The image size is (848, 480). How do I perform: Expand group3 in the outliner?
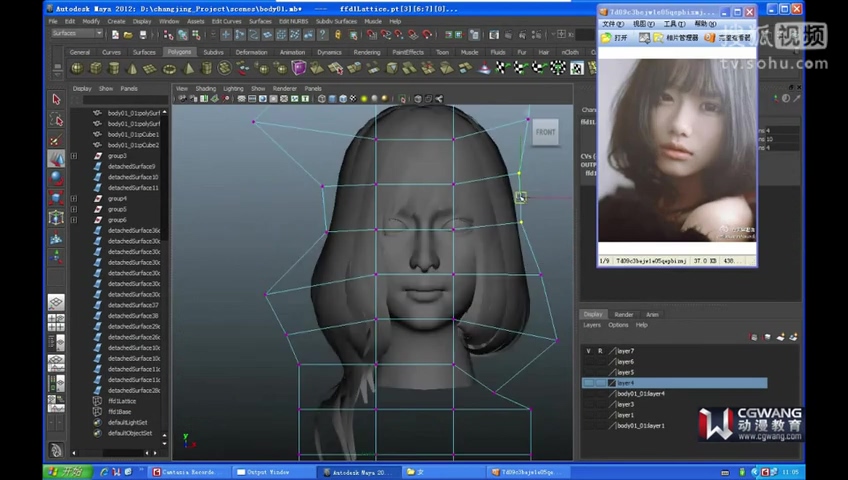74,156
